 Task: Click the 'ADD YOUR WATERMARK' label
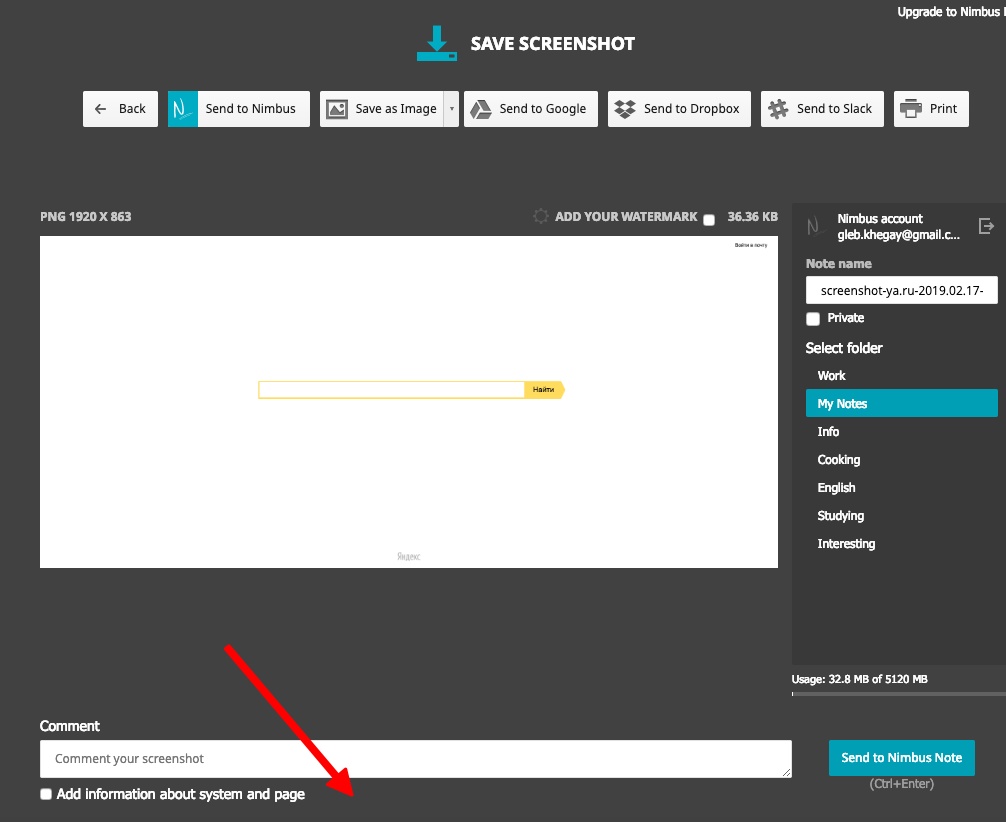click(626, 217)
